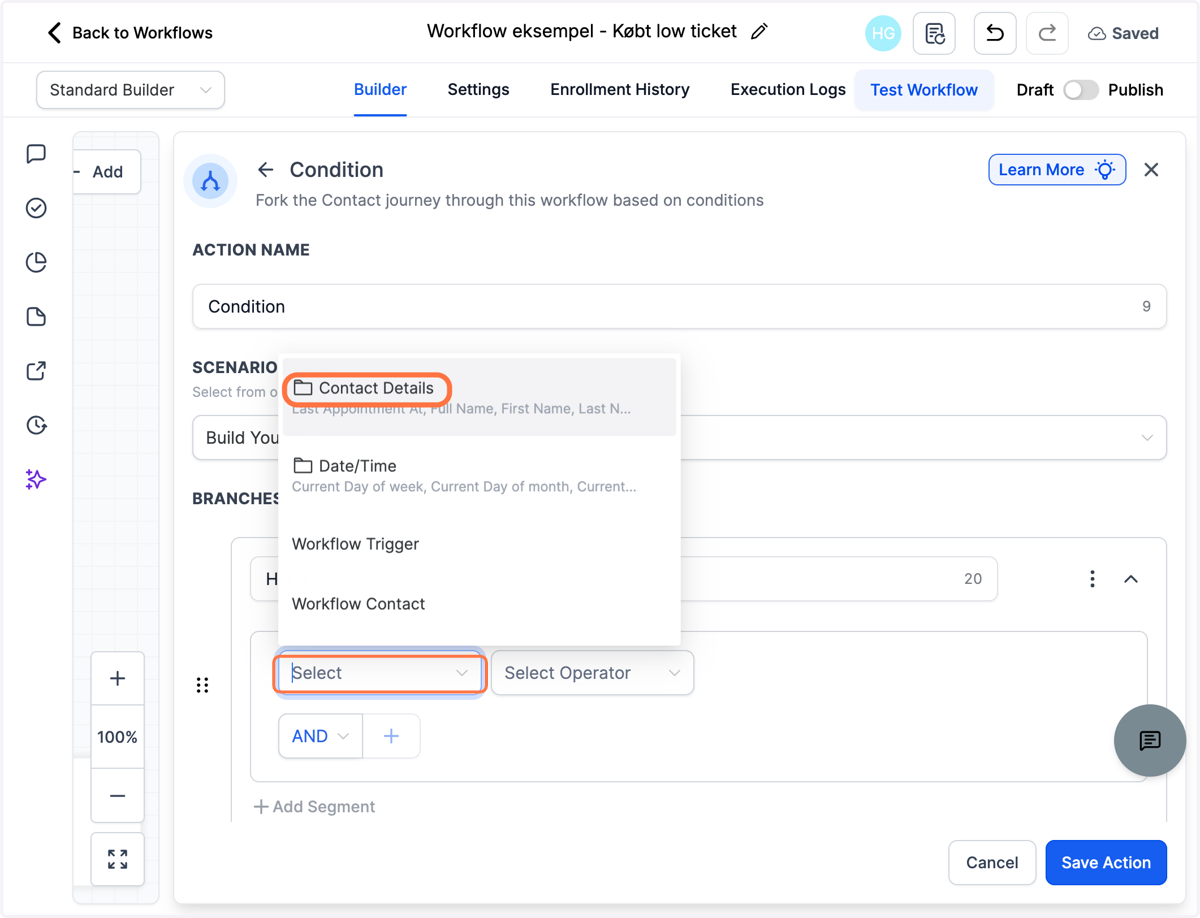Switch to the Settings tab
The width and height of the screenshot is (1200, 918).
point(478,90)
